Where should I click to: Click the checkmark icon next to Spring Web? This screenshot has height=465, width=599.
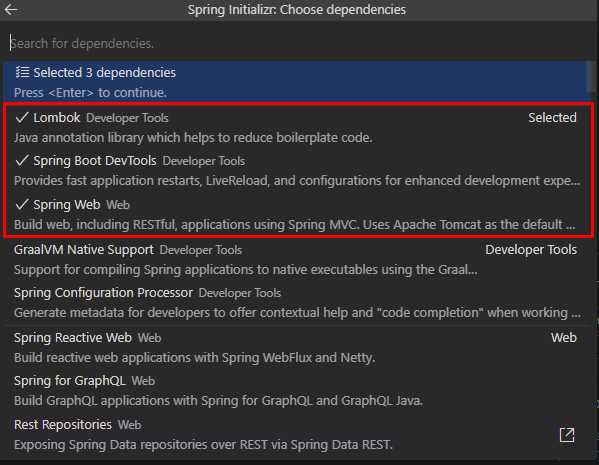point(22,204)
